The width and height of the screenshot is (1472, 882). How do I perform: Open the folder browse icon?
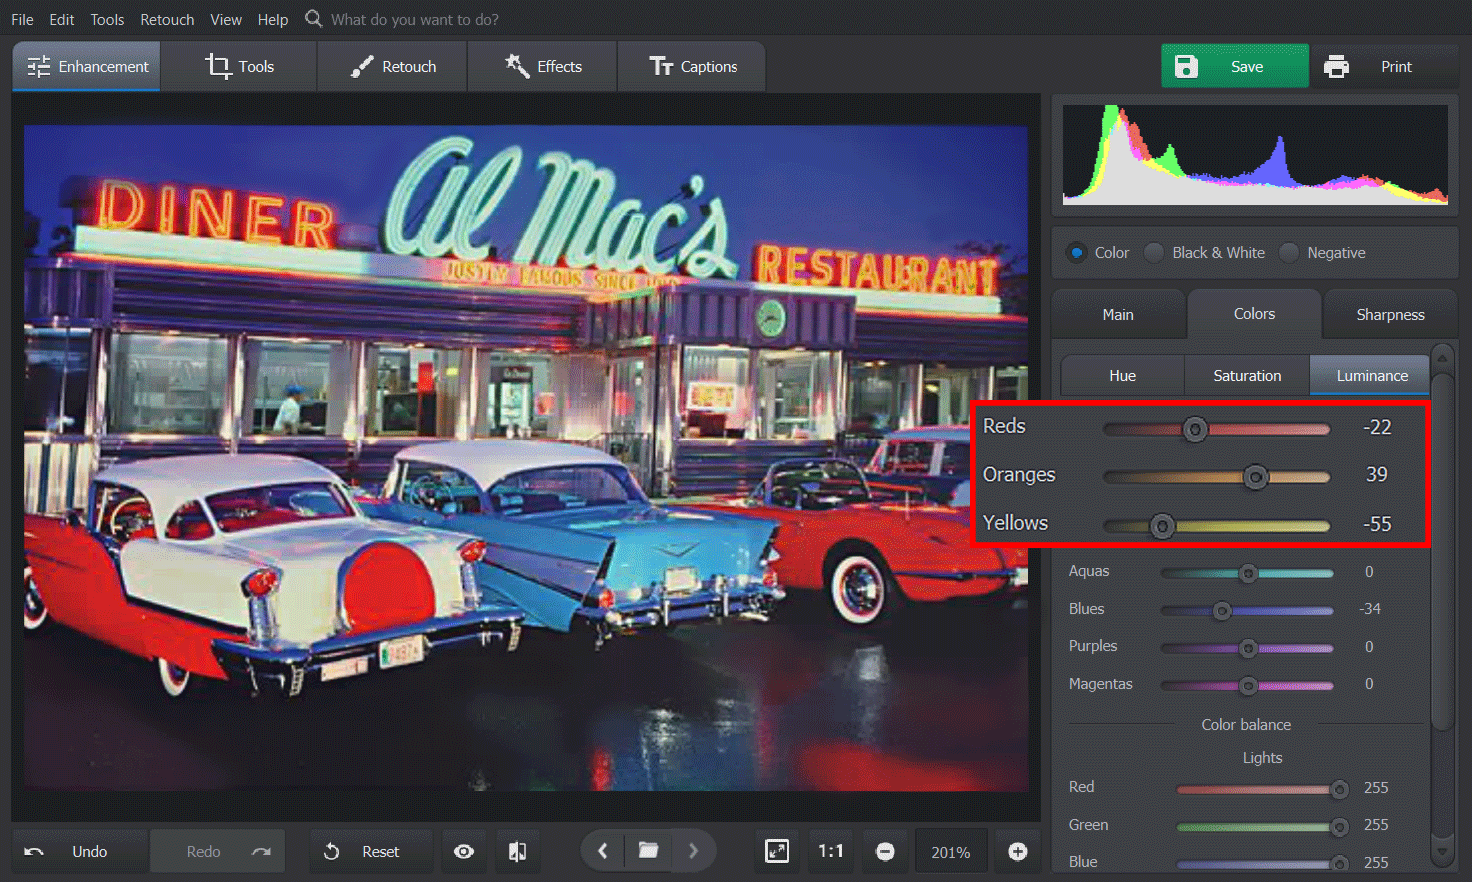click(x=648, y=851)
